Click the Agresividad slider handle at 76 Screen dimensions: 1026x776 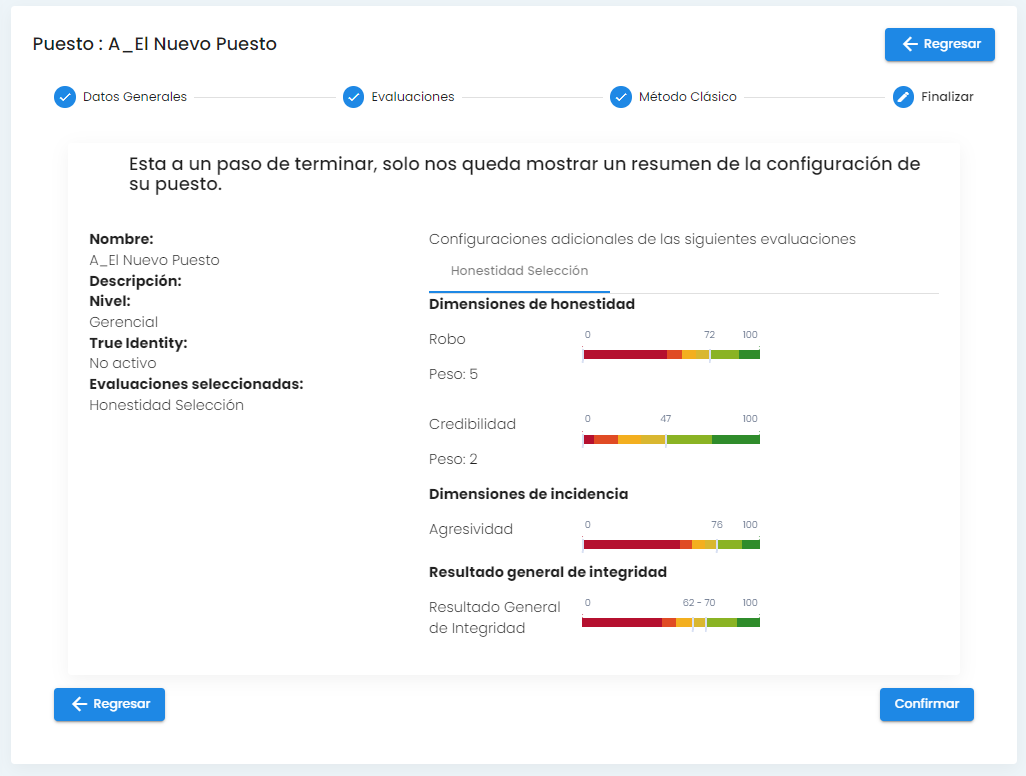717,544
